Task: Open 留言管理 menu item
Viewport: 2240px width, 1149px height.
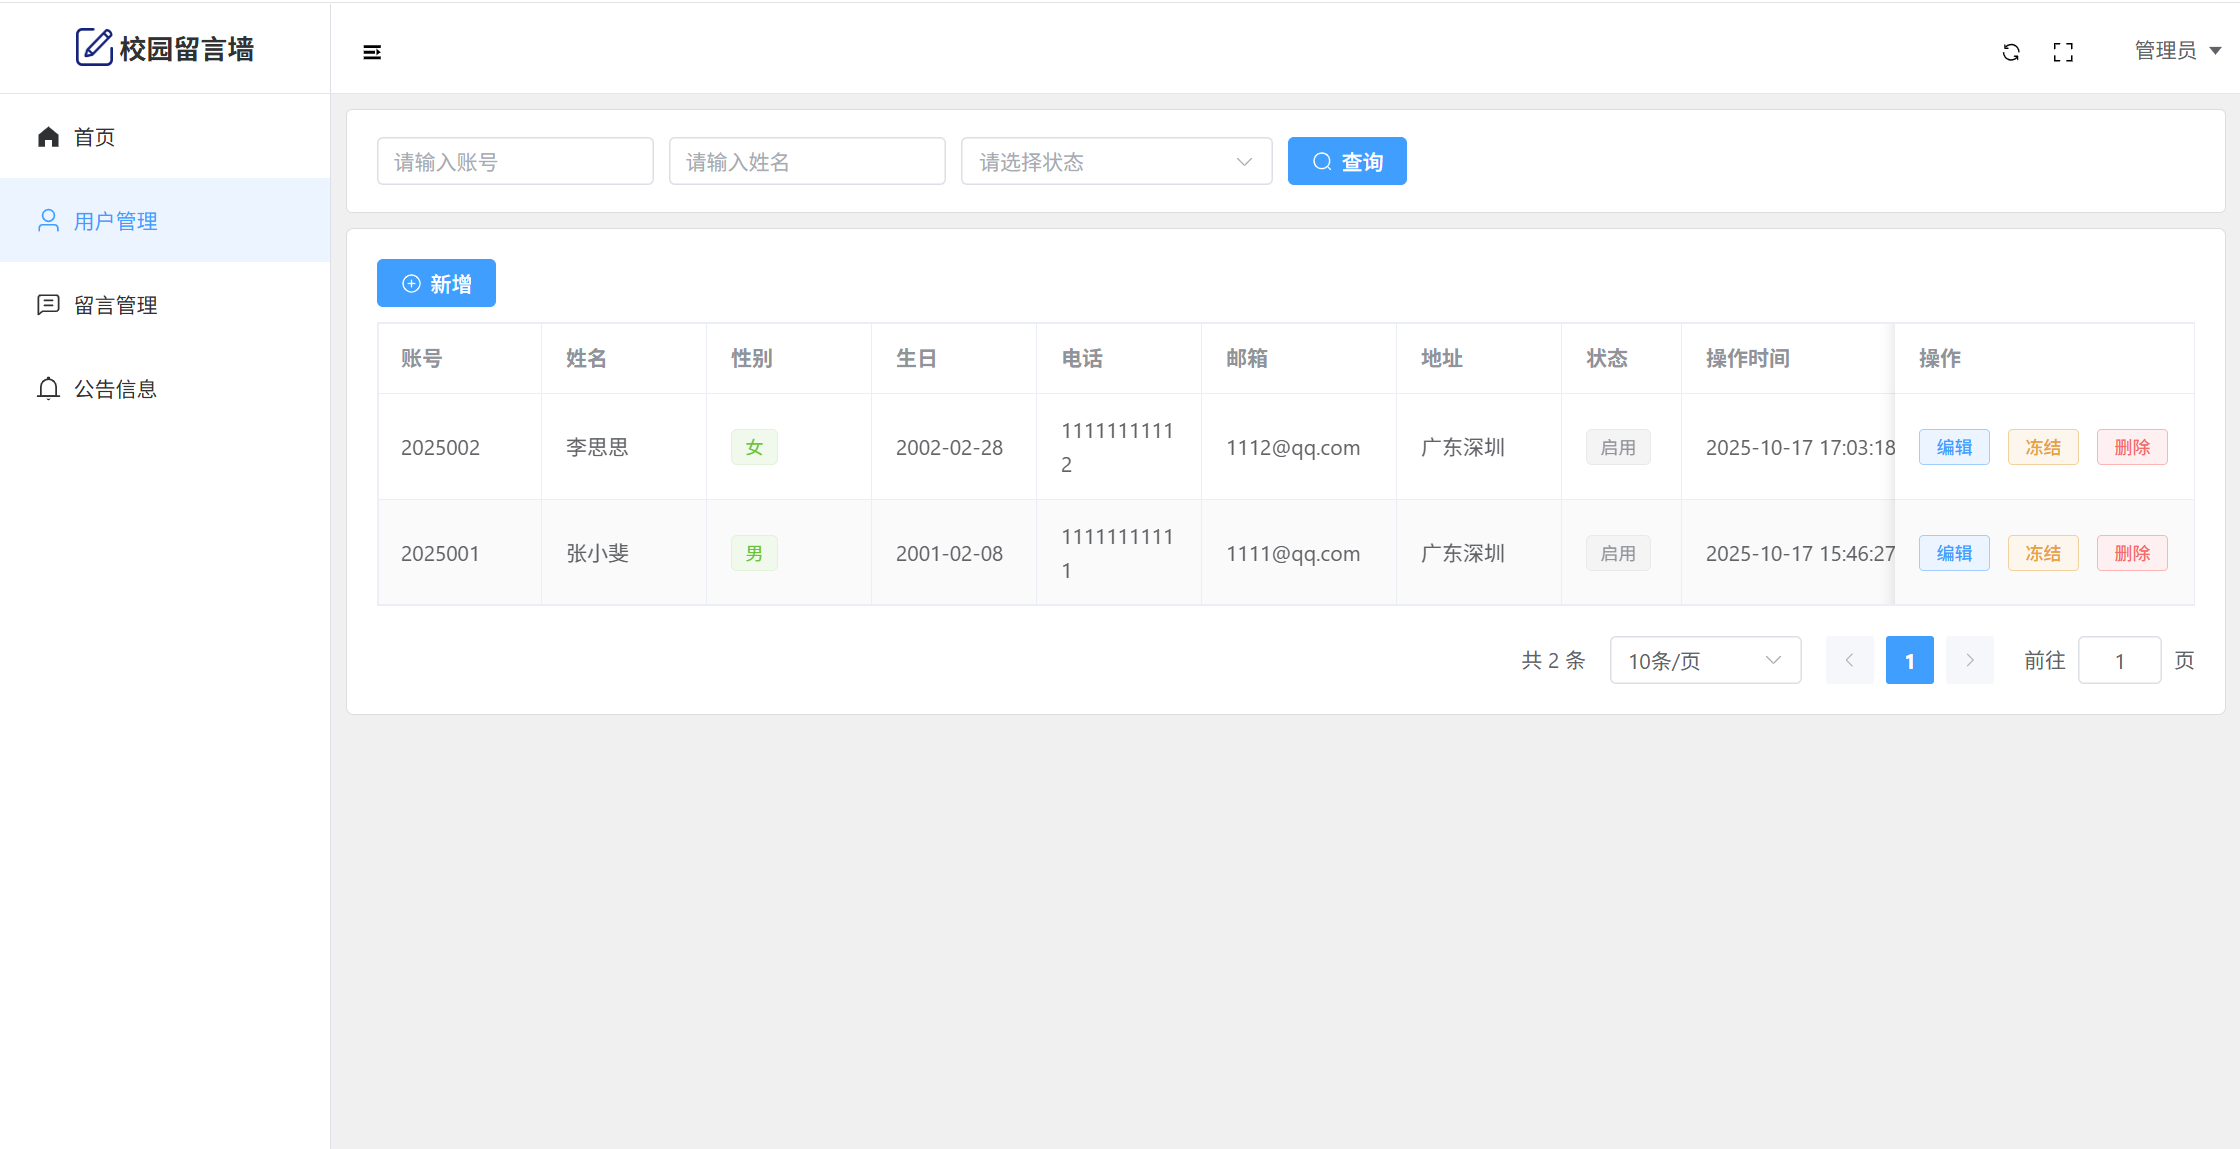Action: (x=116, y=305)
